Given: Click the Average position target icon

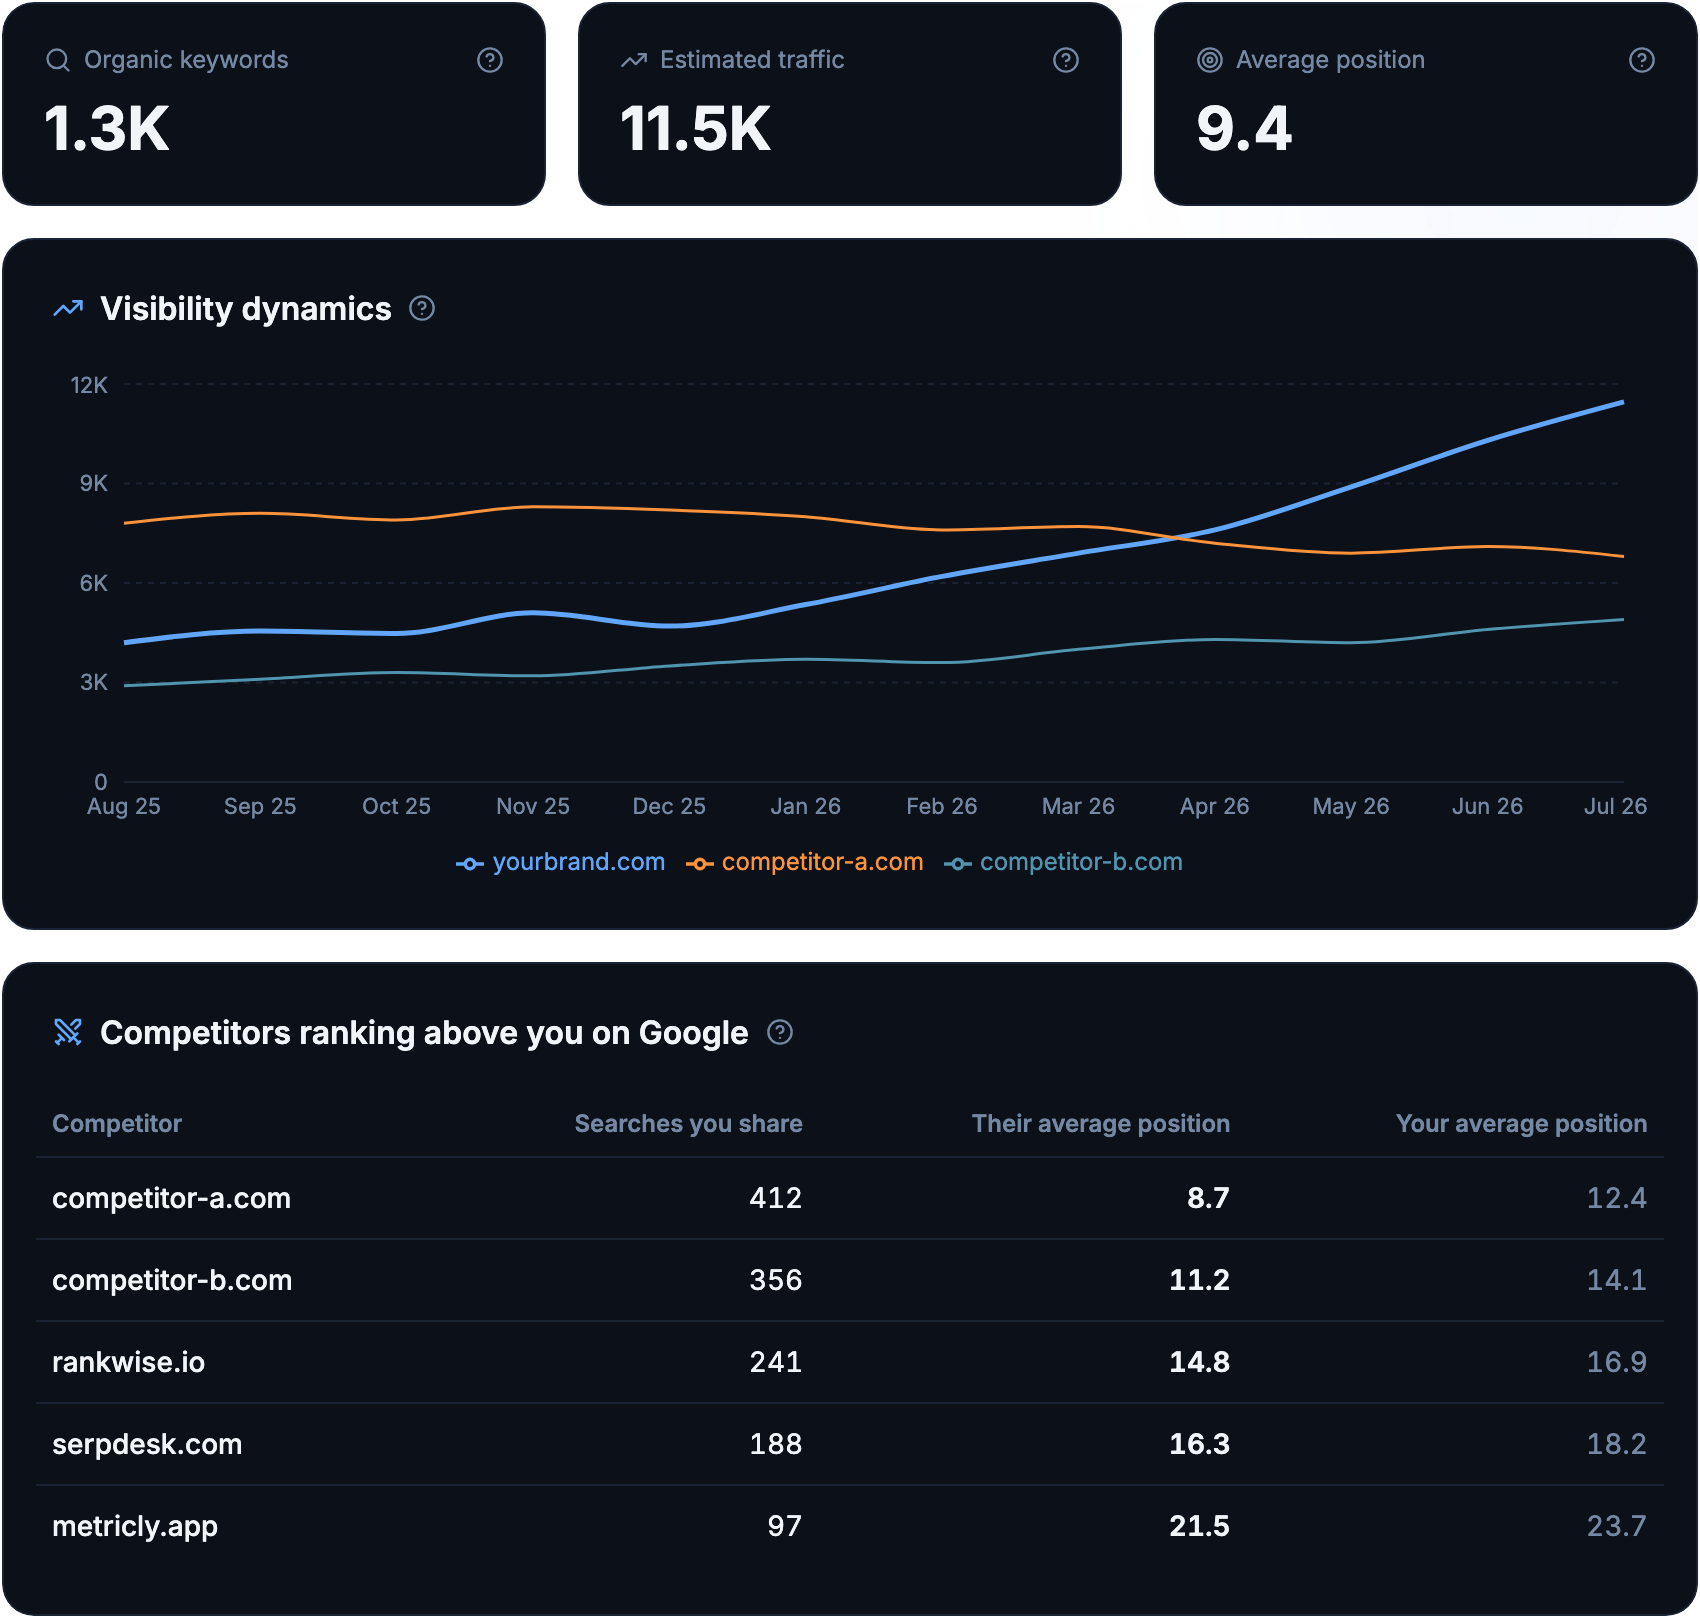Looking at the screenshot, I should click(x=1210, y=60).
